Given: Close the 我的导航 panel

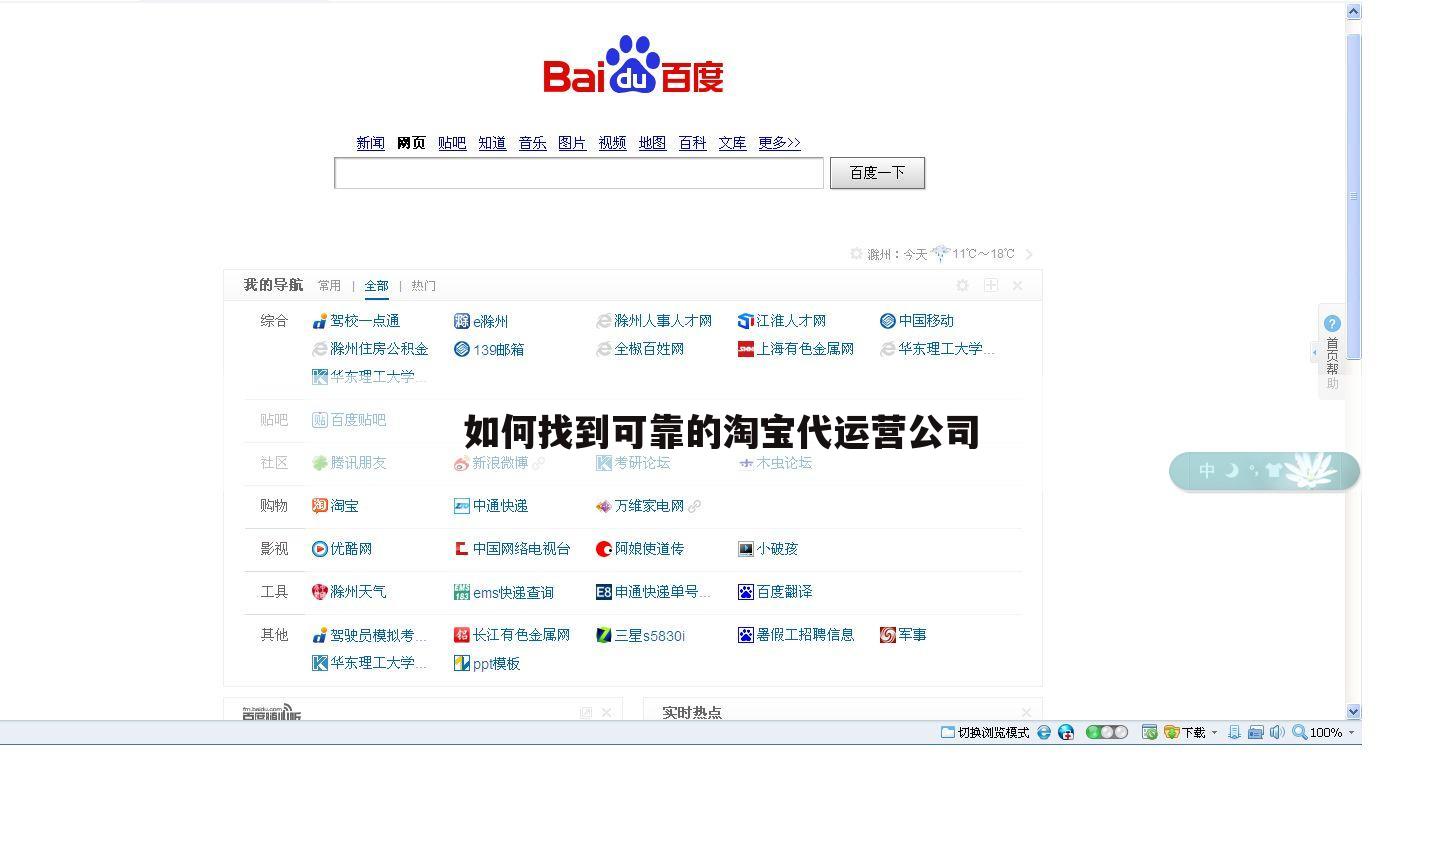Looking at the screenshot, I should [1017, 285].
